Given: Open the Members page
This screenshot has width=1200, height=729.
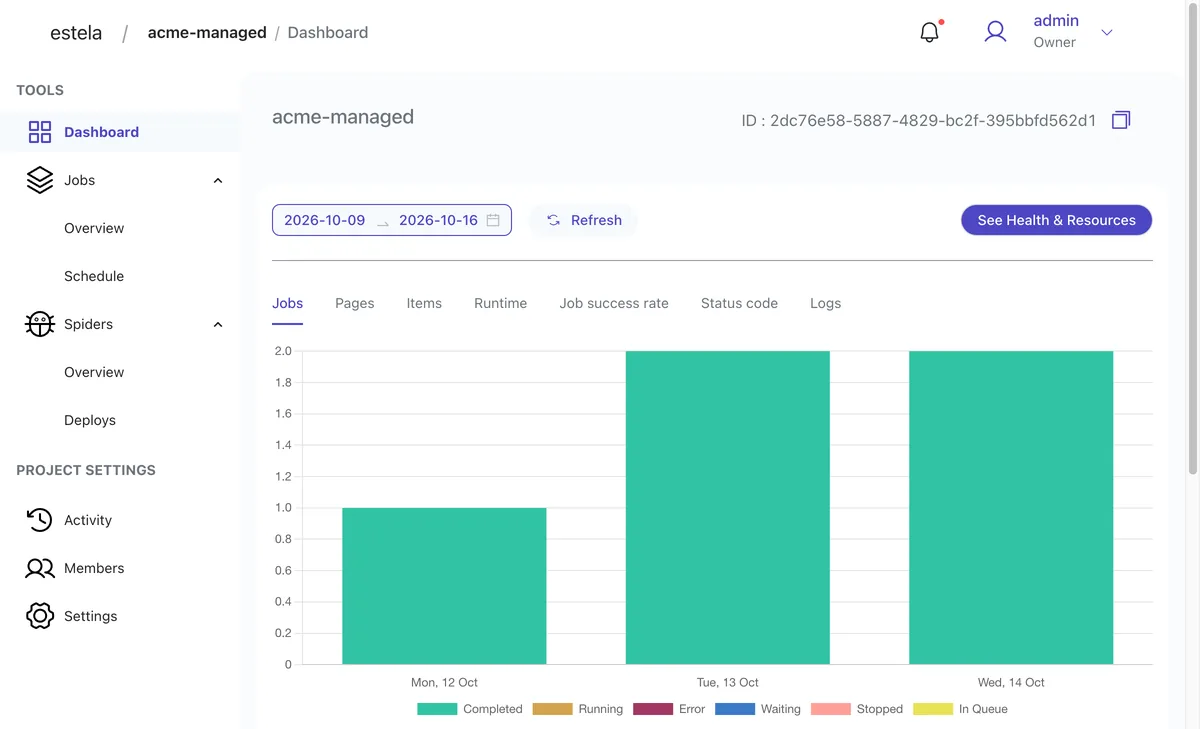Looking at the screenshot, I should tap(94, 568).
